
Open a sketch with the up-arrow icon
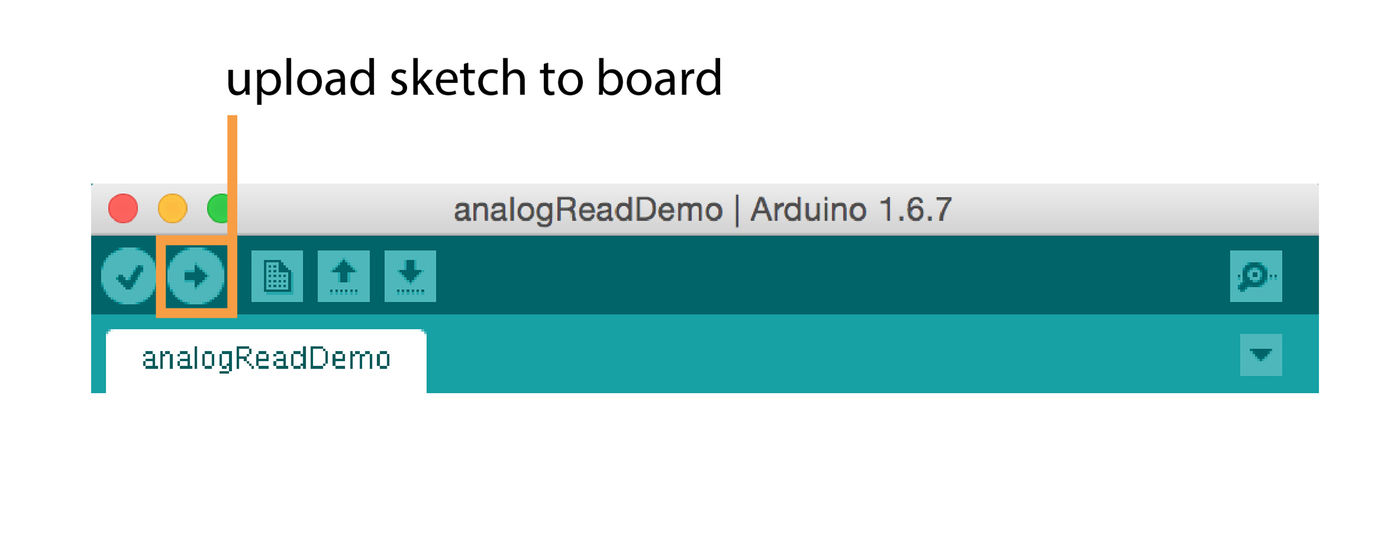(343, 276)
